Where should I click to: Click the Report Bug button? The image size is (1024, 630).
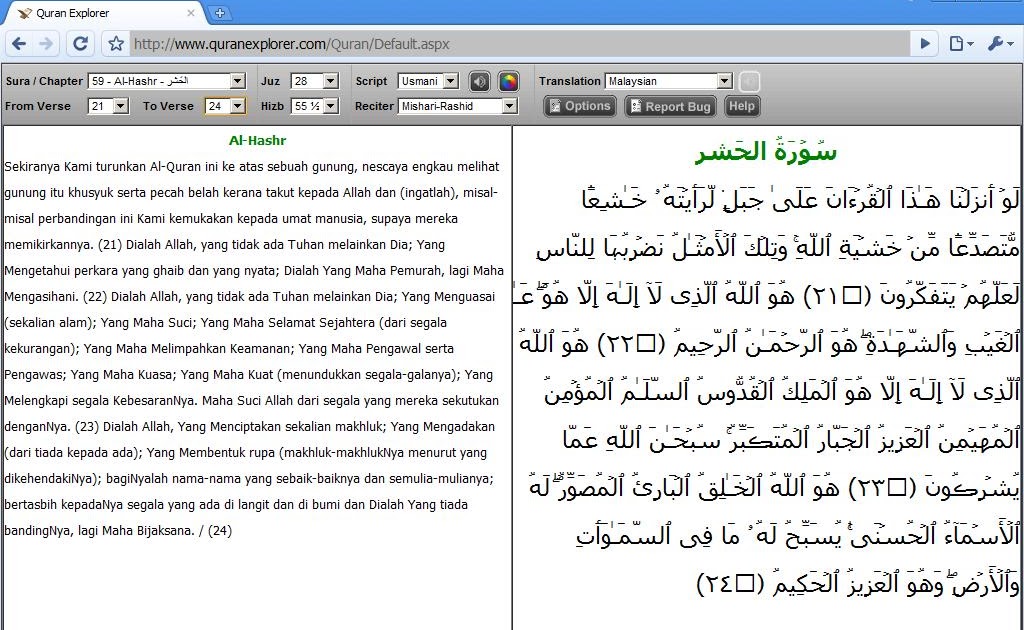coord(671,106)
